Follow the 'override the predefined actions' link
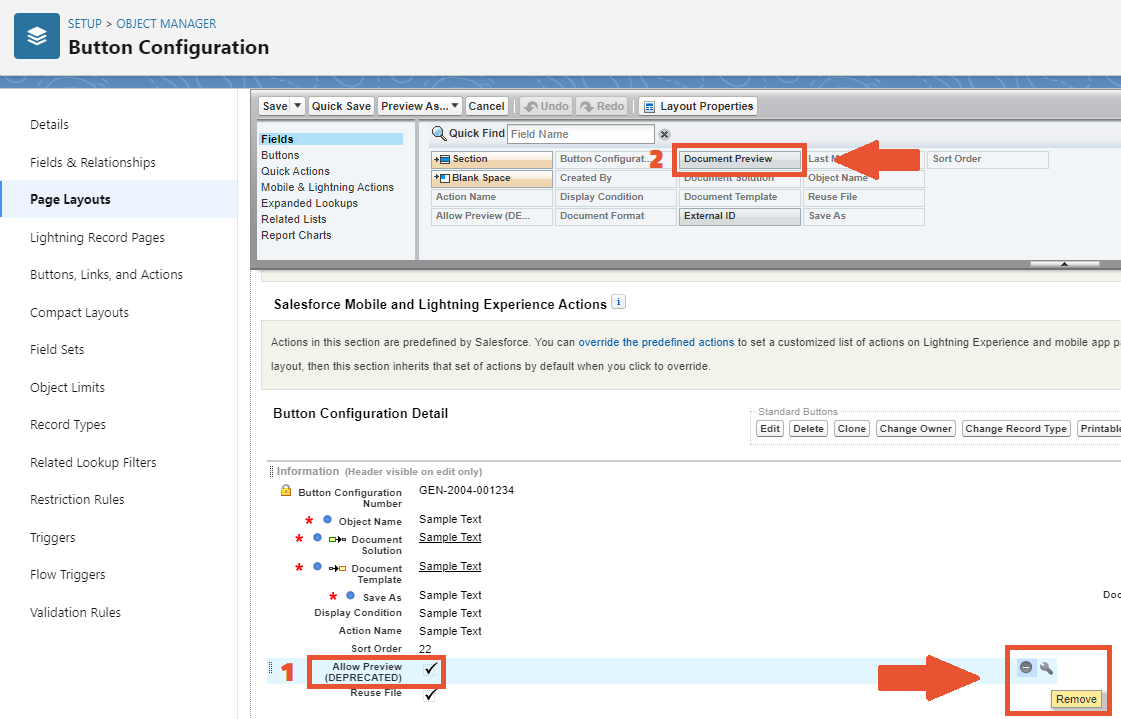Viewport: 1121px width, 719px height. (656, 342)
